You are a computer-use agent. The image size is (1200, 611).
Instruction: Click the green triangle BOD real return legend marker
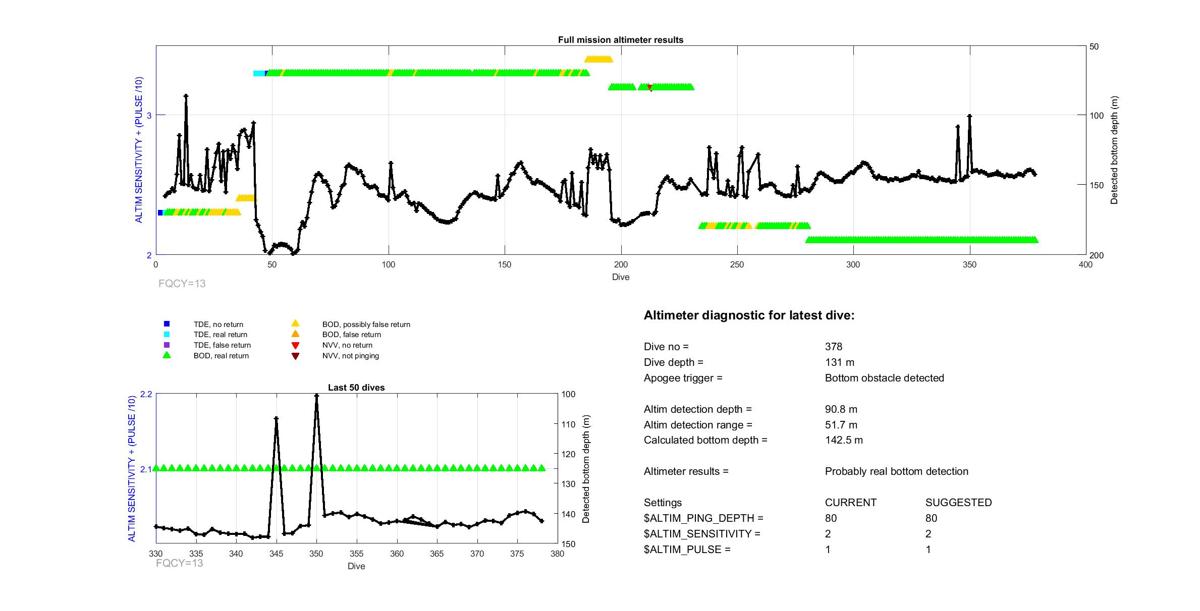(x=167, y=355)
